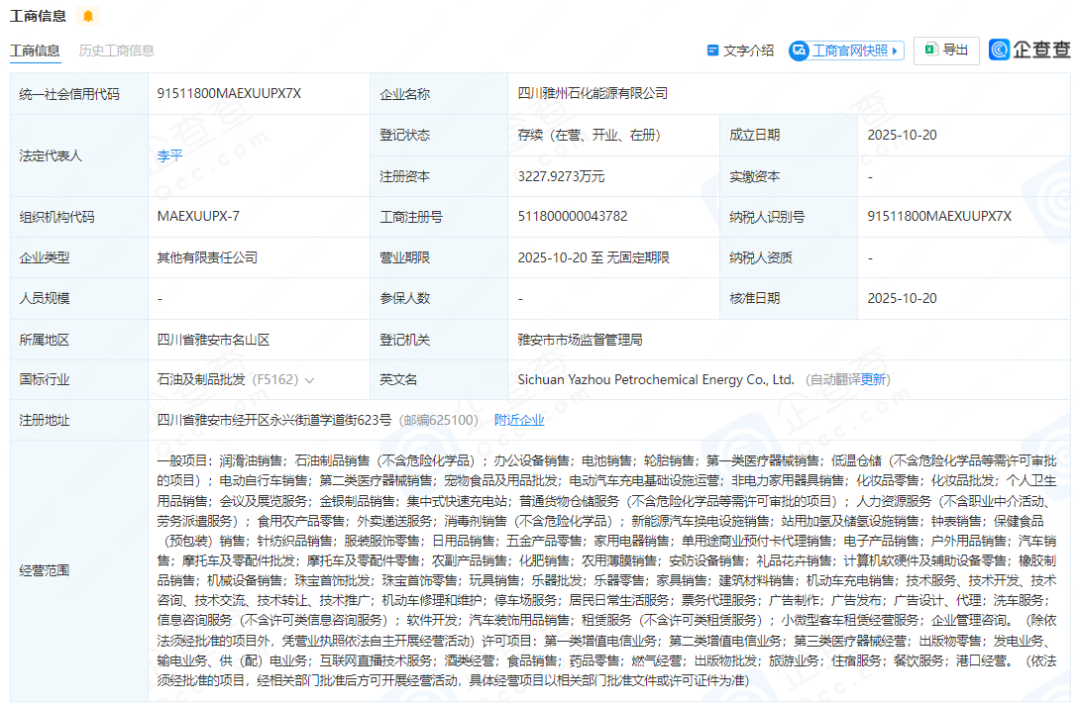Click the 企查查 brand logo
This screenshot has width=1080, height=708.
[x=1029, y=50]
